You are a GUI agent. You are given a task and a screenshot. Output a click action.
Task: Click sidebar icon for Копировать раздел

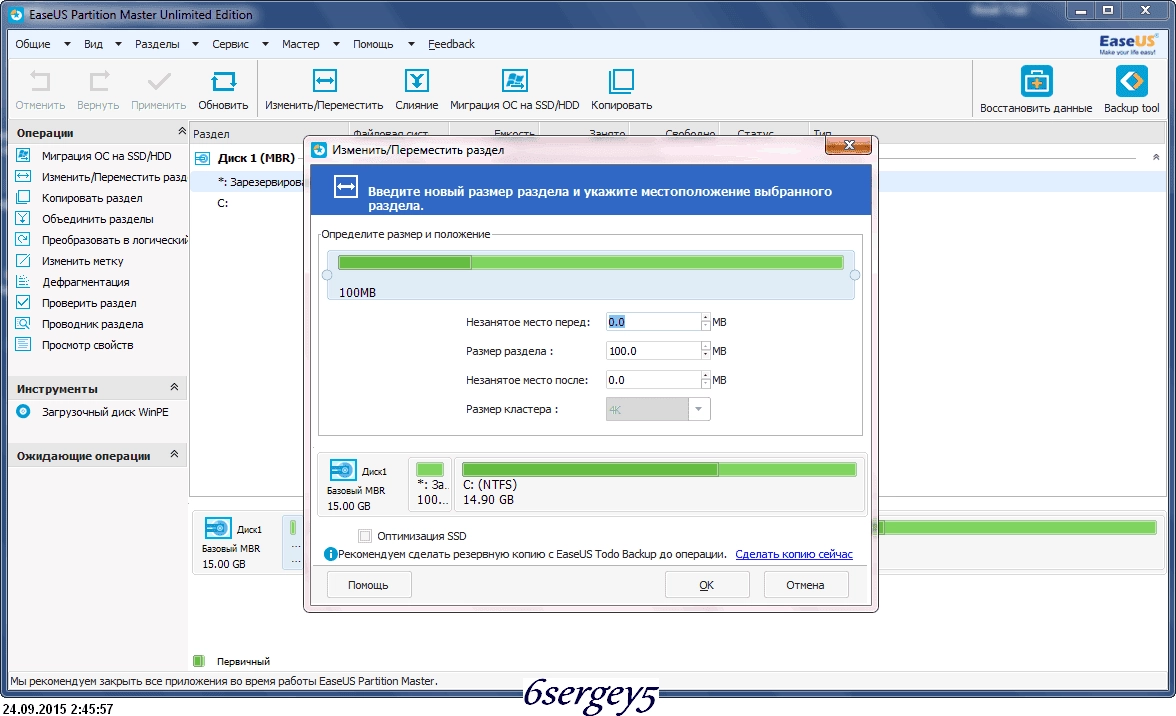pos(23,197)
